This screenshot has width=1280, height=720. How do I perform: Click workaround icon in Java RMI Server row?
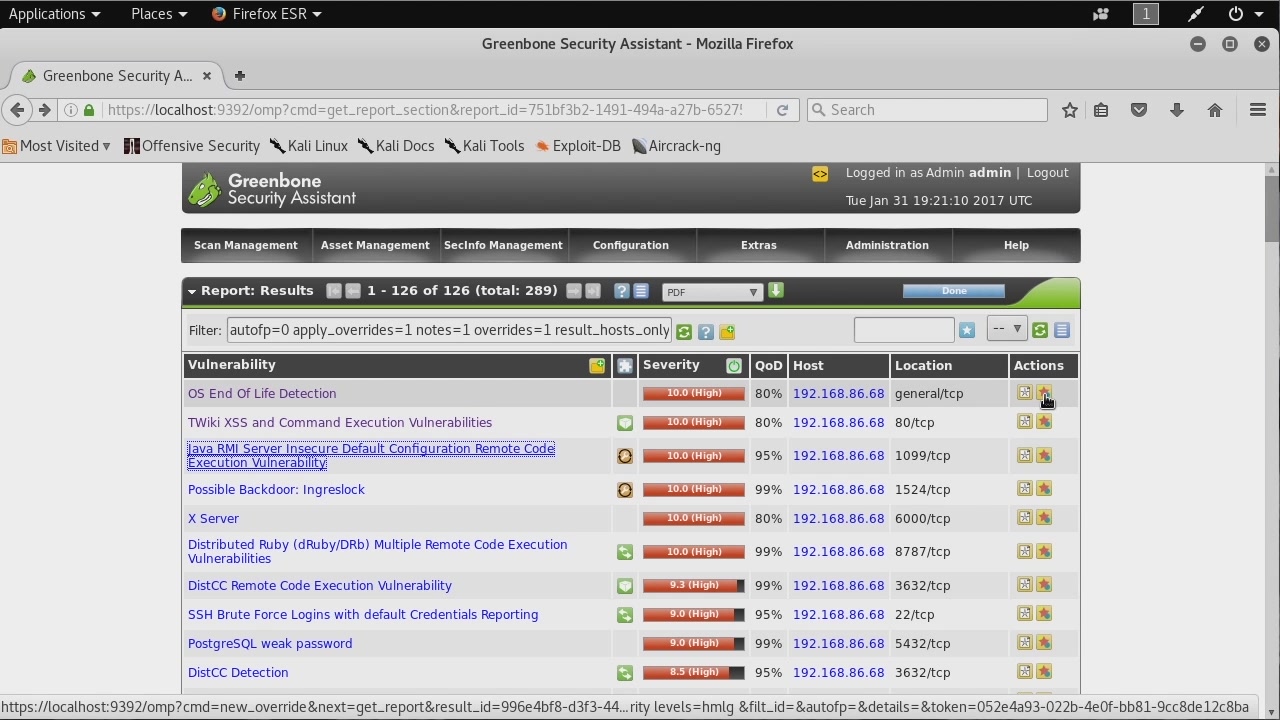[x=625, y=456]
